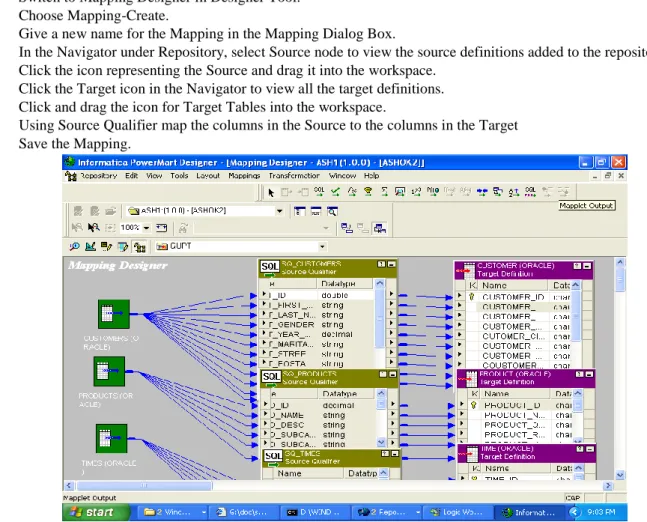Click the Sigma aggregator transformation icon
The width and height of the screenshot is (647, 522).
point(384,191)
